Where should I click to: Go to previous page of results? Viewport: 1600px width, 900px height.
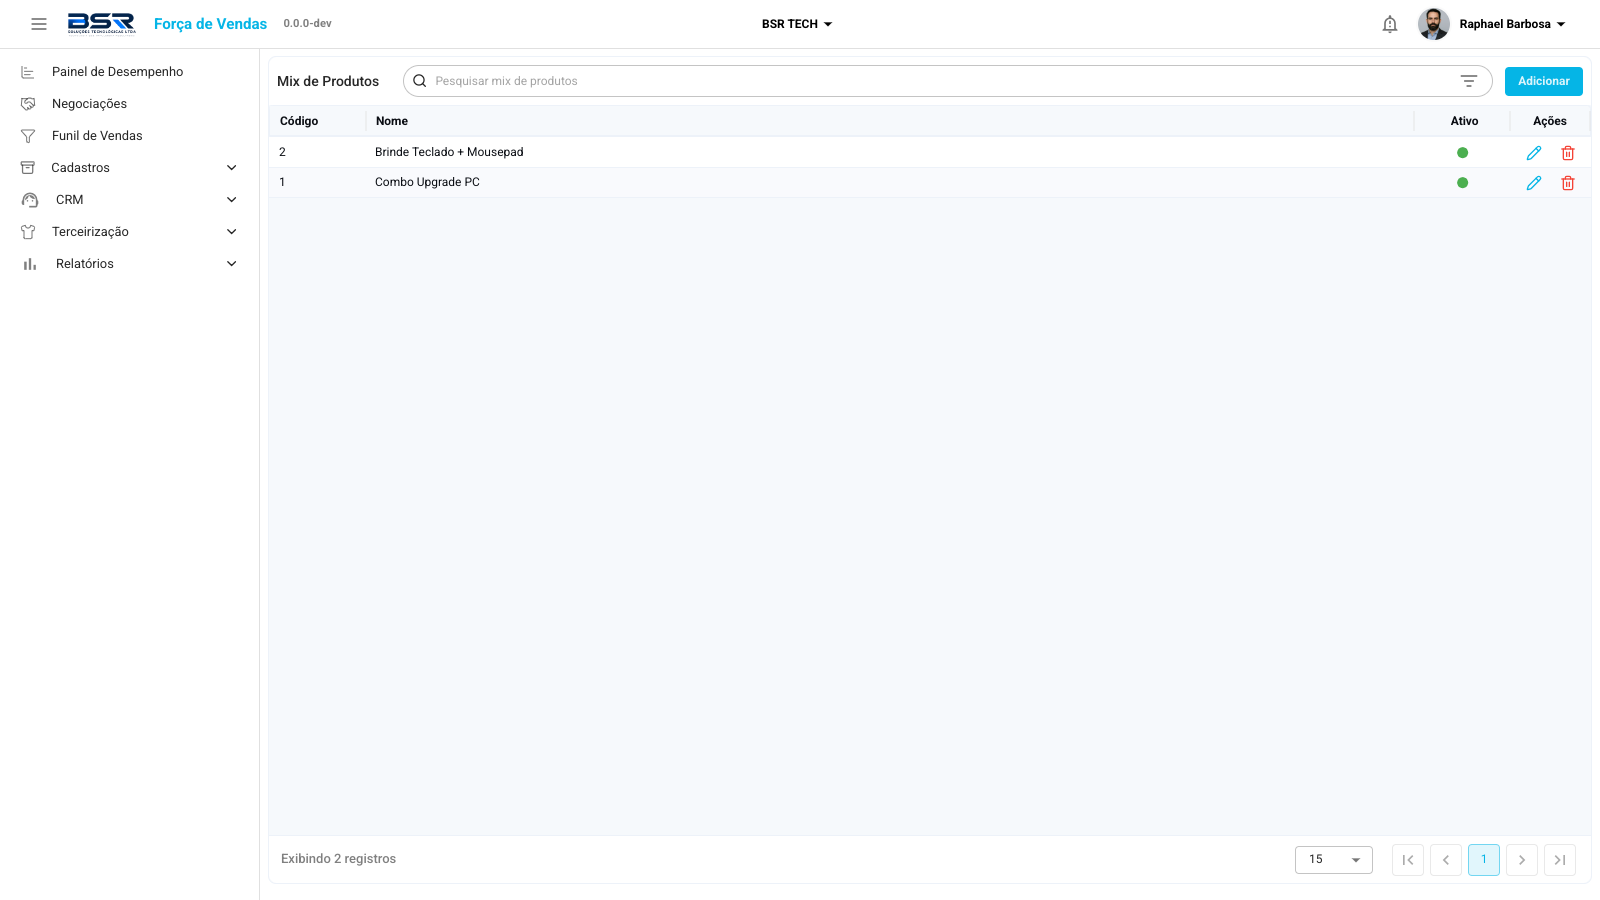(1446, 860)
